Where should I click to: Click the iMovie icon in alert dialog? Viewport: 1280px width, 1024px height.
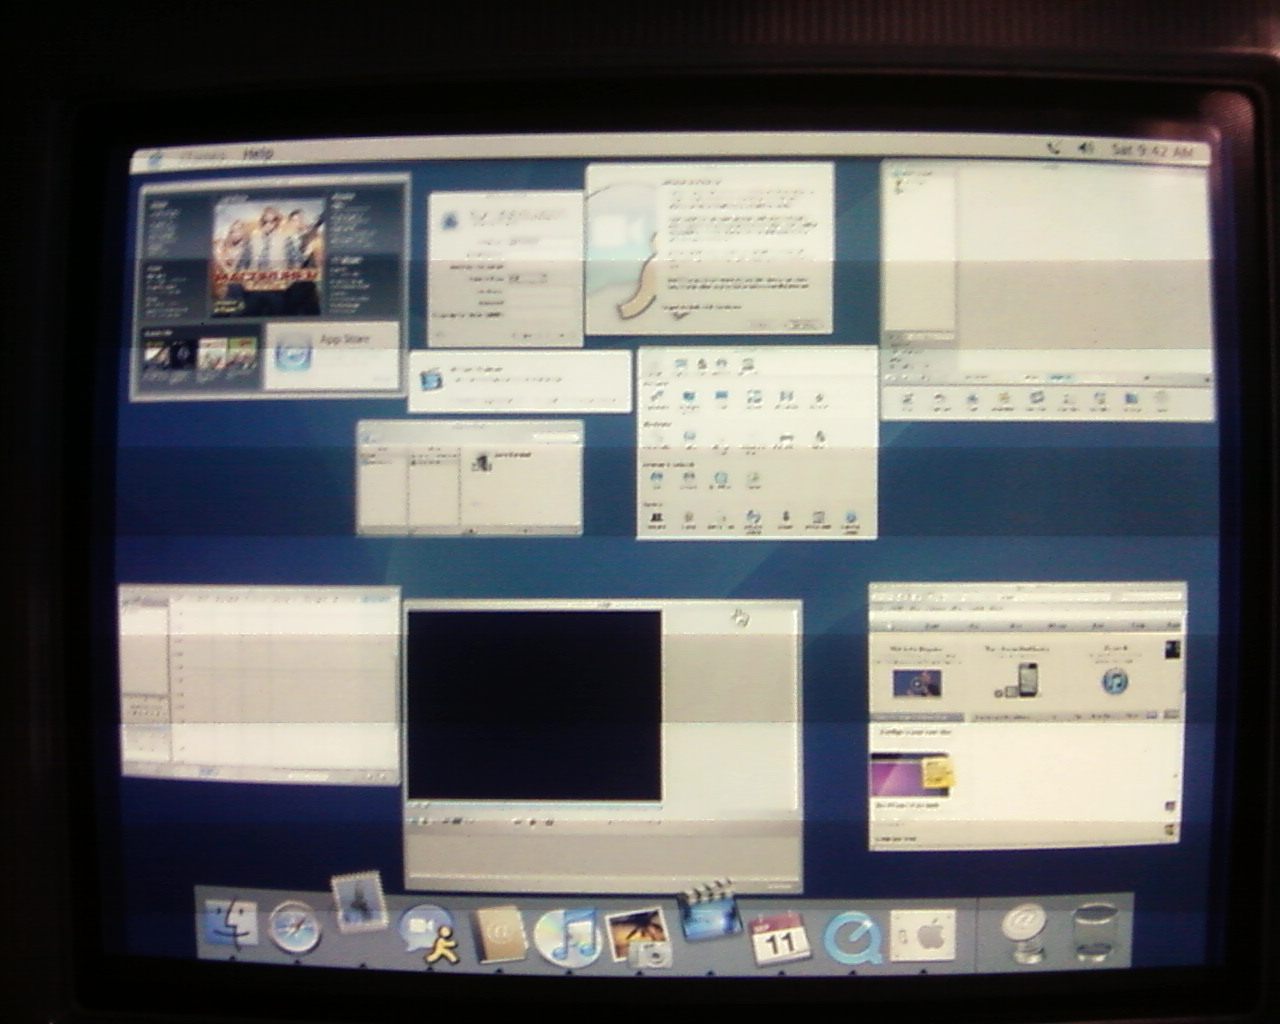tap(432, 379)
